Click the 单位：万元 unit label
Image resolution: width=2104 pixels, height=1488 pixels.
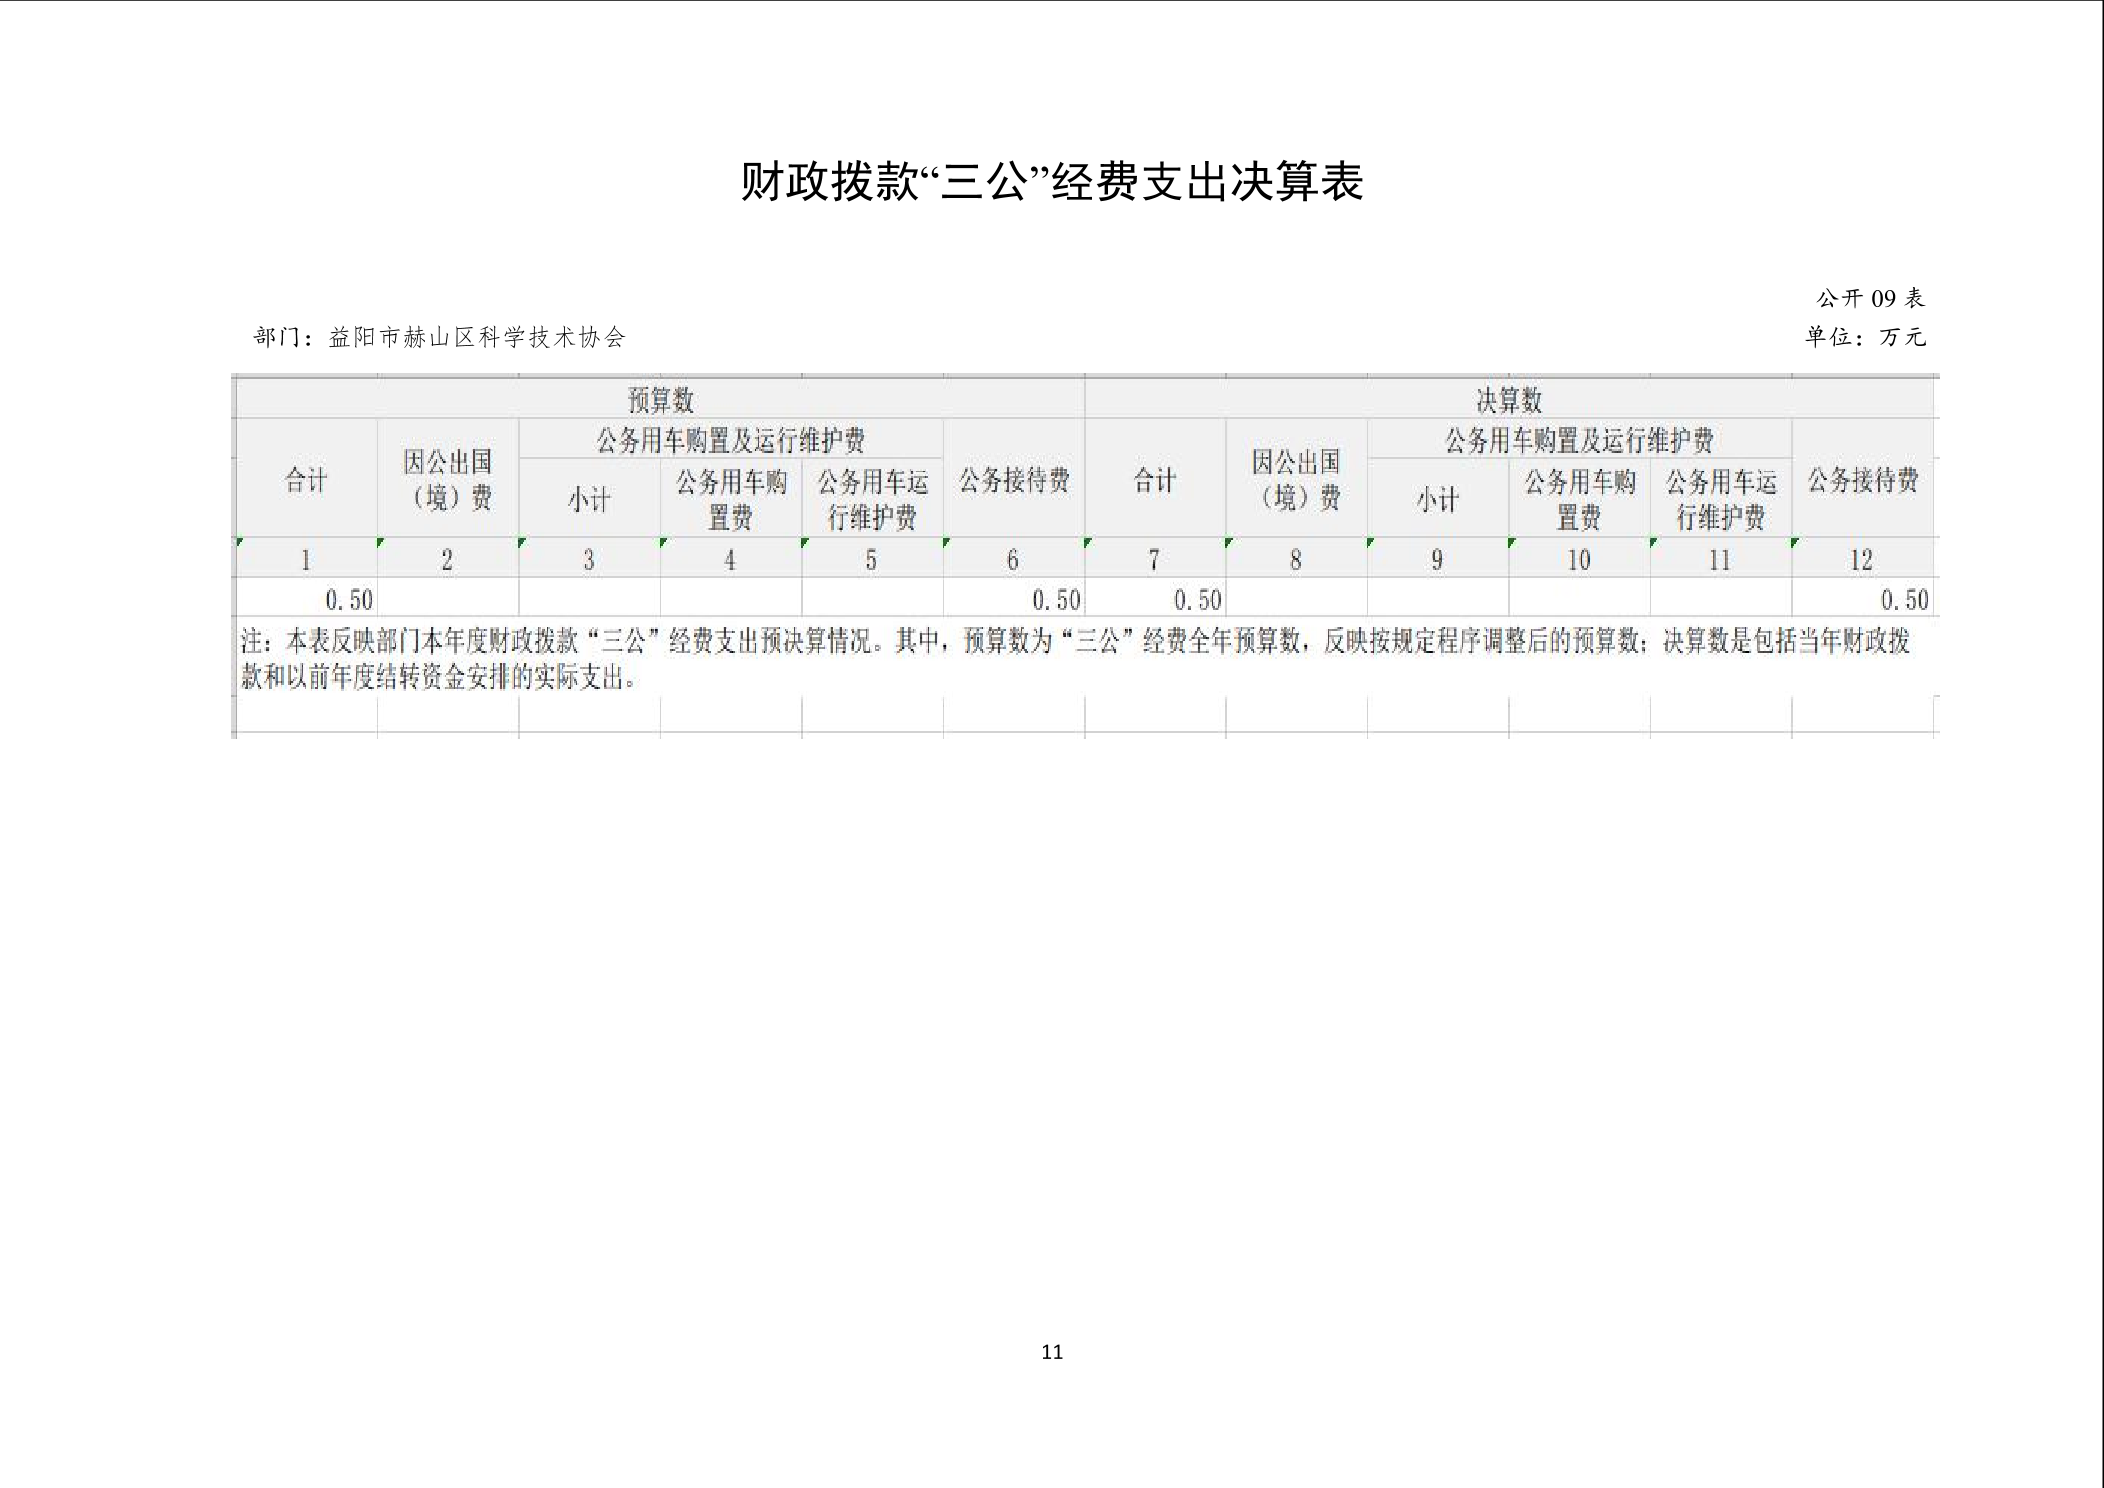point(1864,337)
